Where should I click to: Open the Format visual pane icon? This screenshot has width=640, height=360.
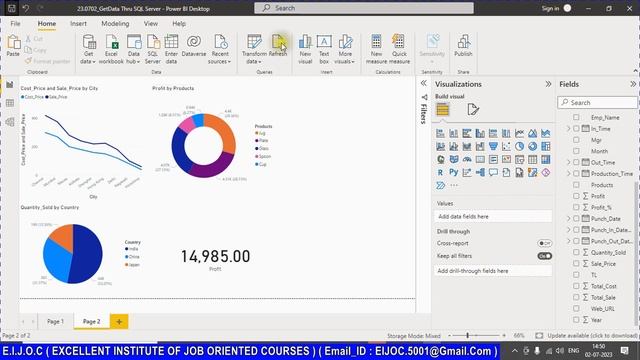tap(473, 109)
